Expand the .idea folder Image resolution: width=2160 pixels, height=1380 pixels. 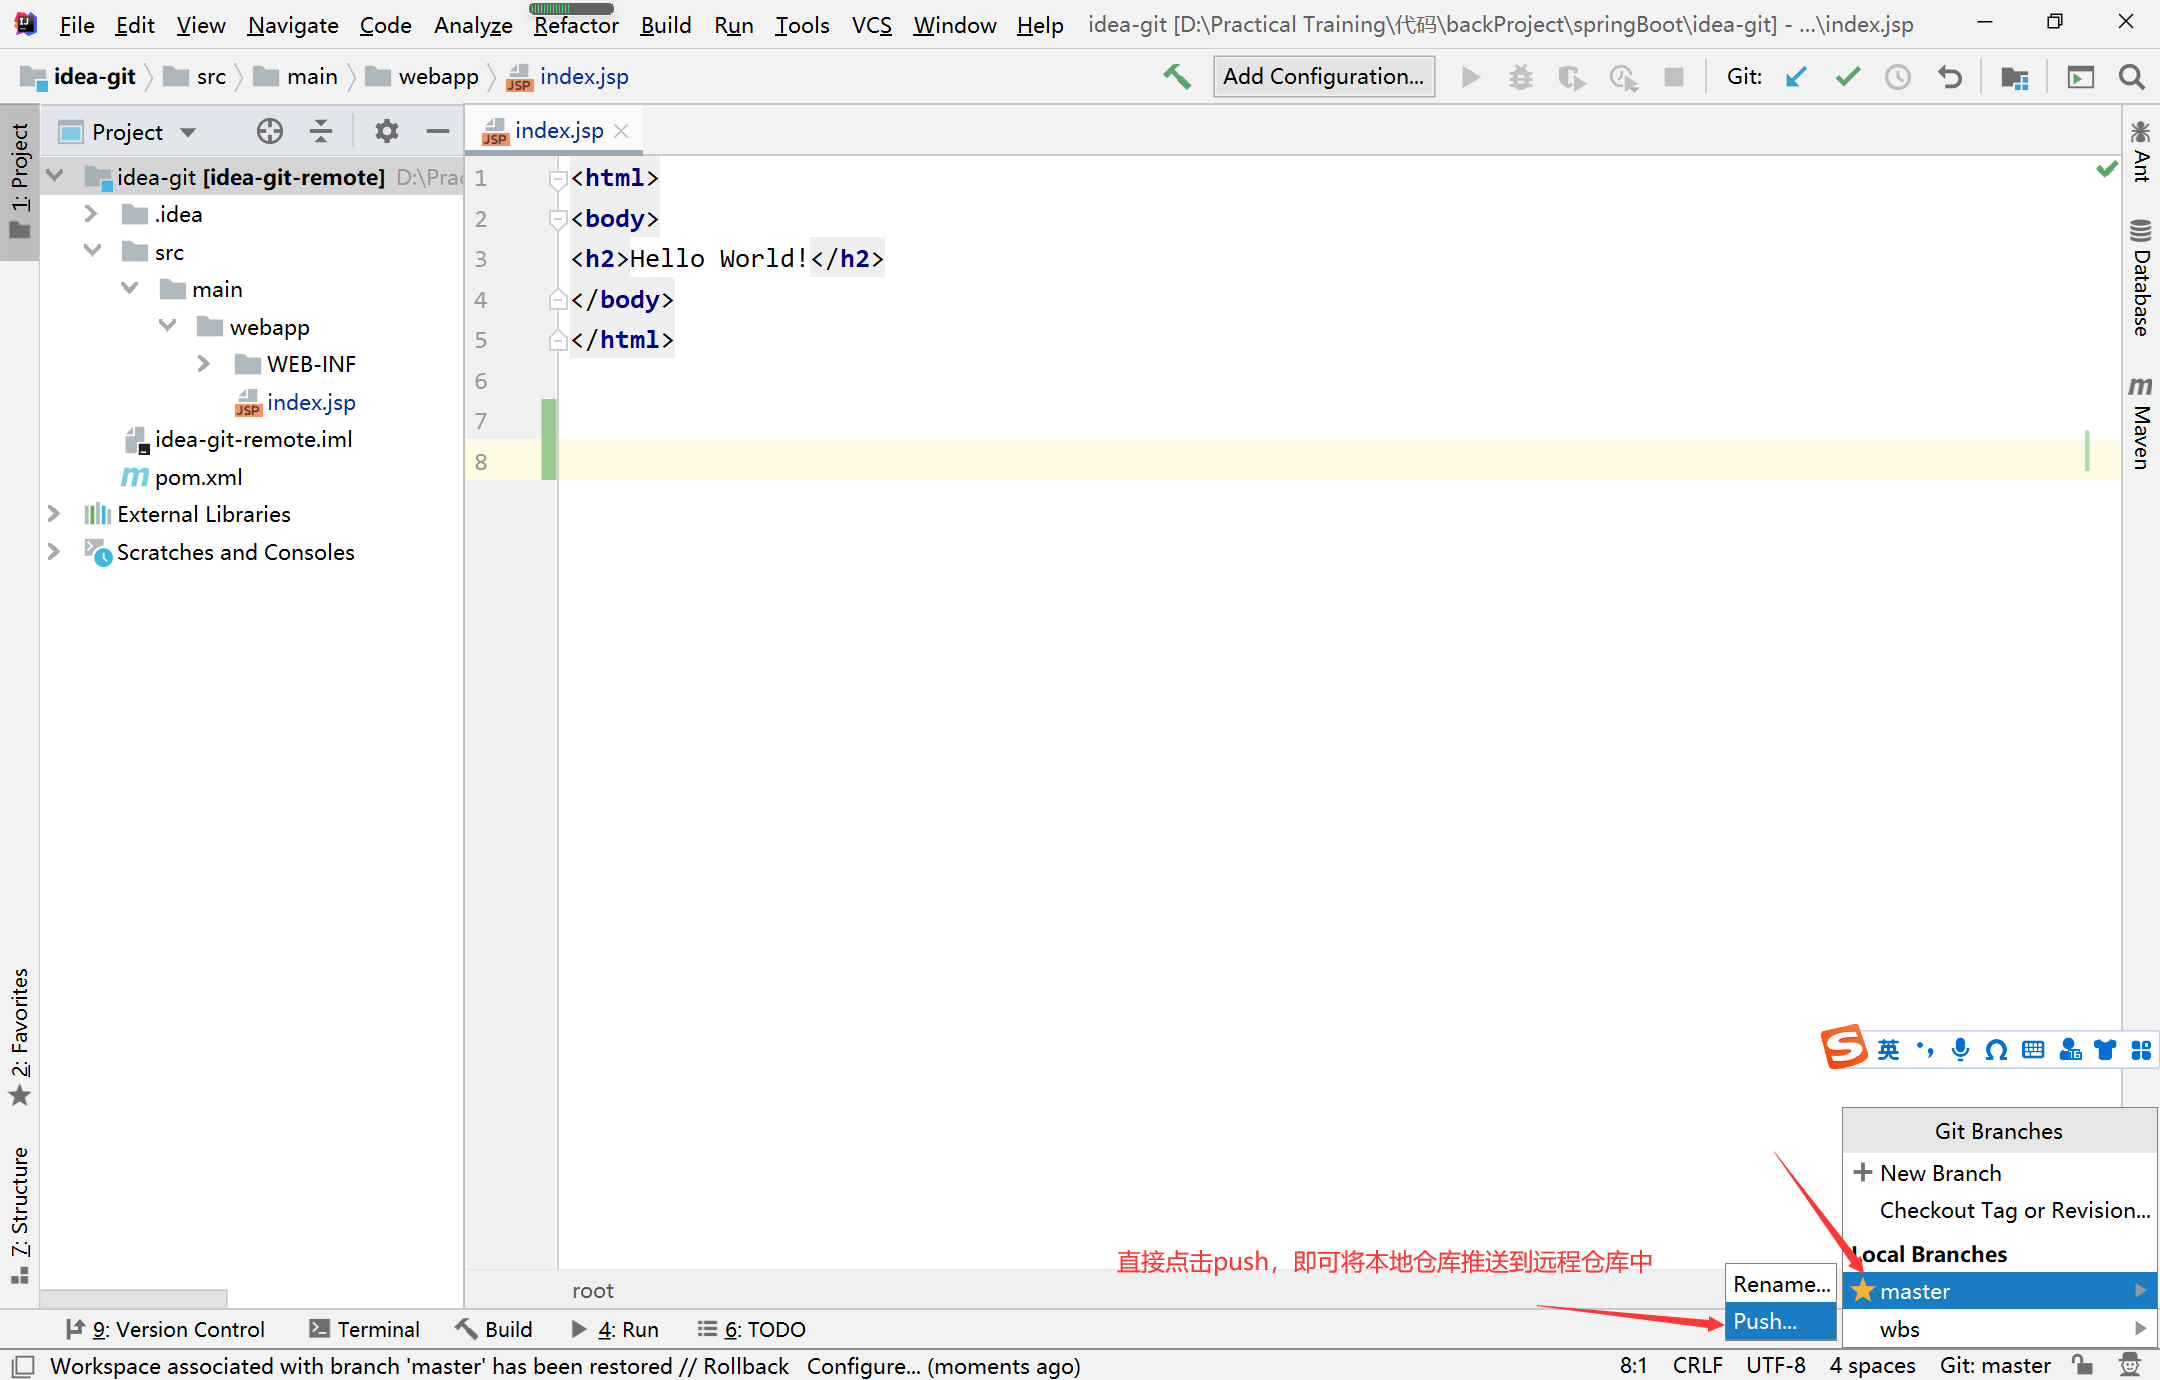pos(91,214)
